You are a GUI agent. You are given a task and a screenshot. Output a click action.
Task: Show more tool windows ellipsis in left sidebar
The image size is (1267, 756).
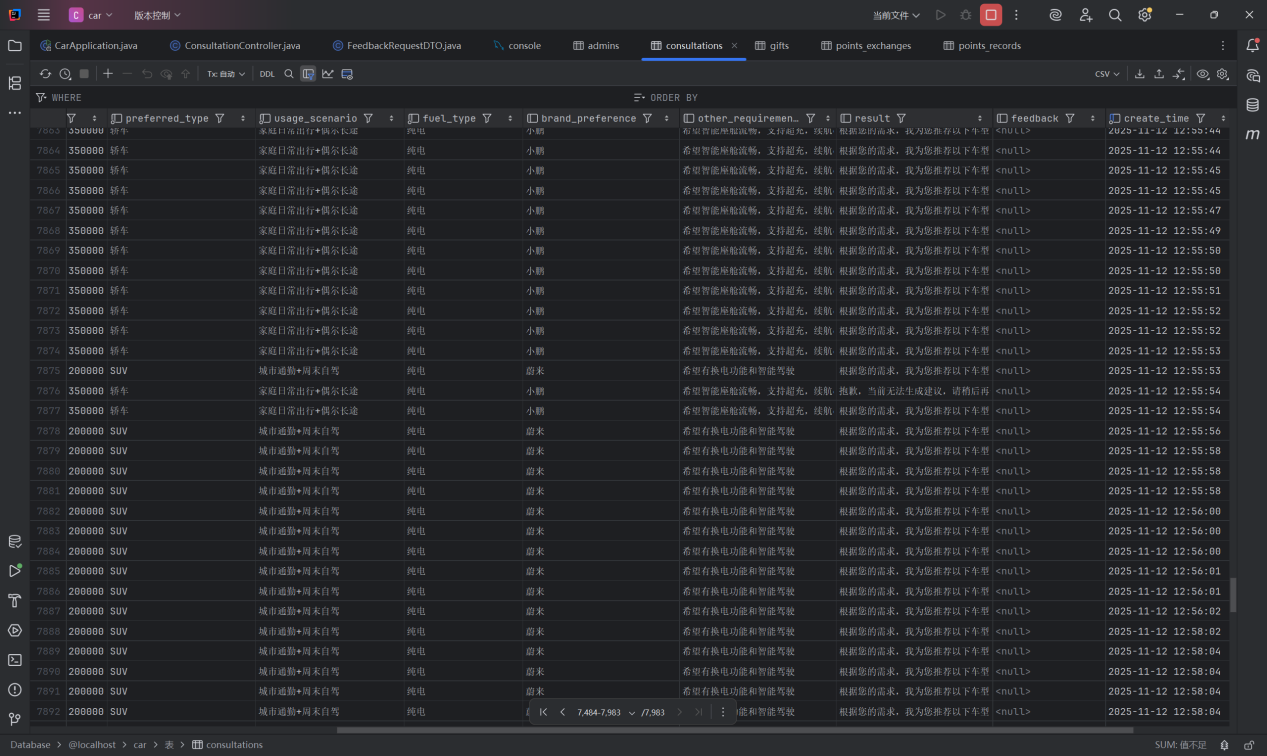click(14, 113)
